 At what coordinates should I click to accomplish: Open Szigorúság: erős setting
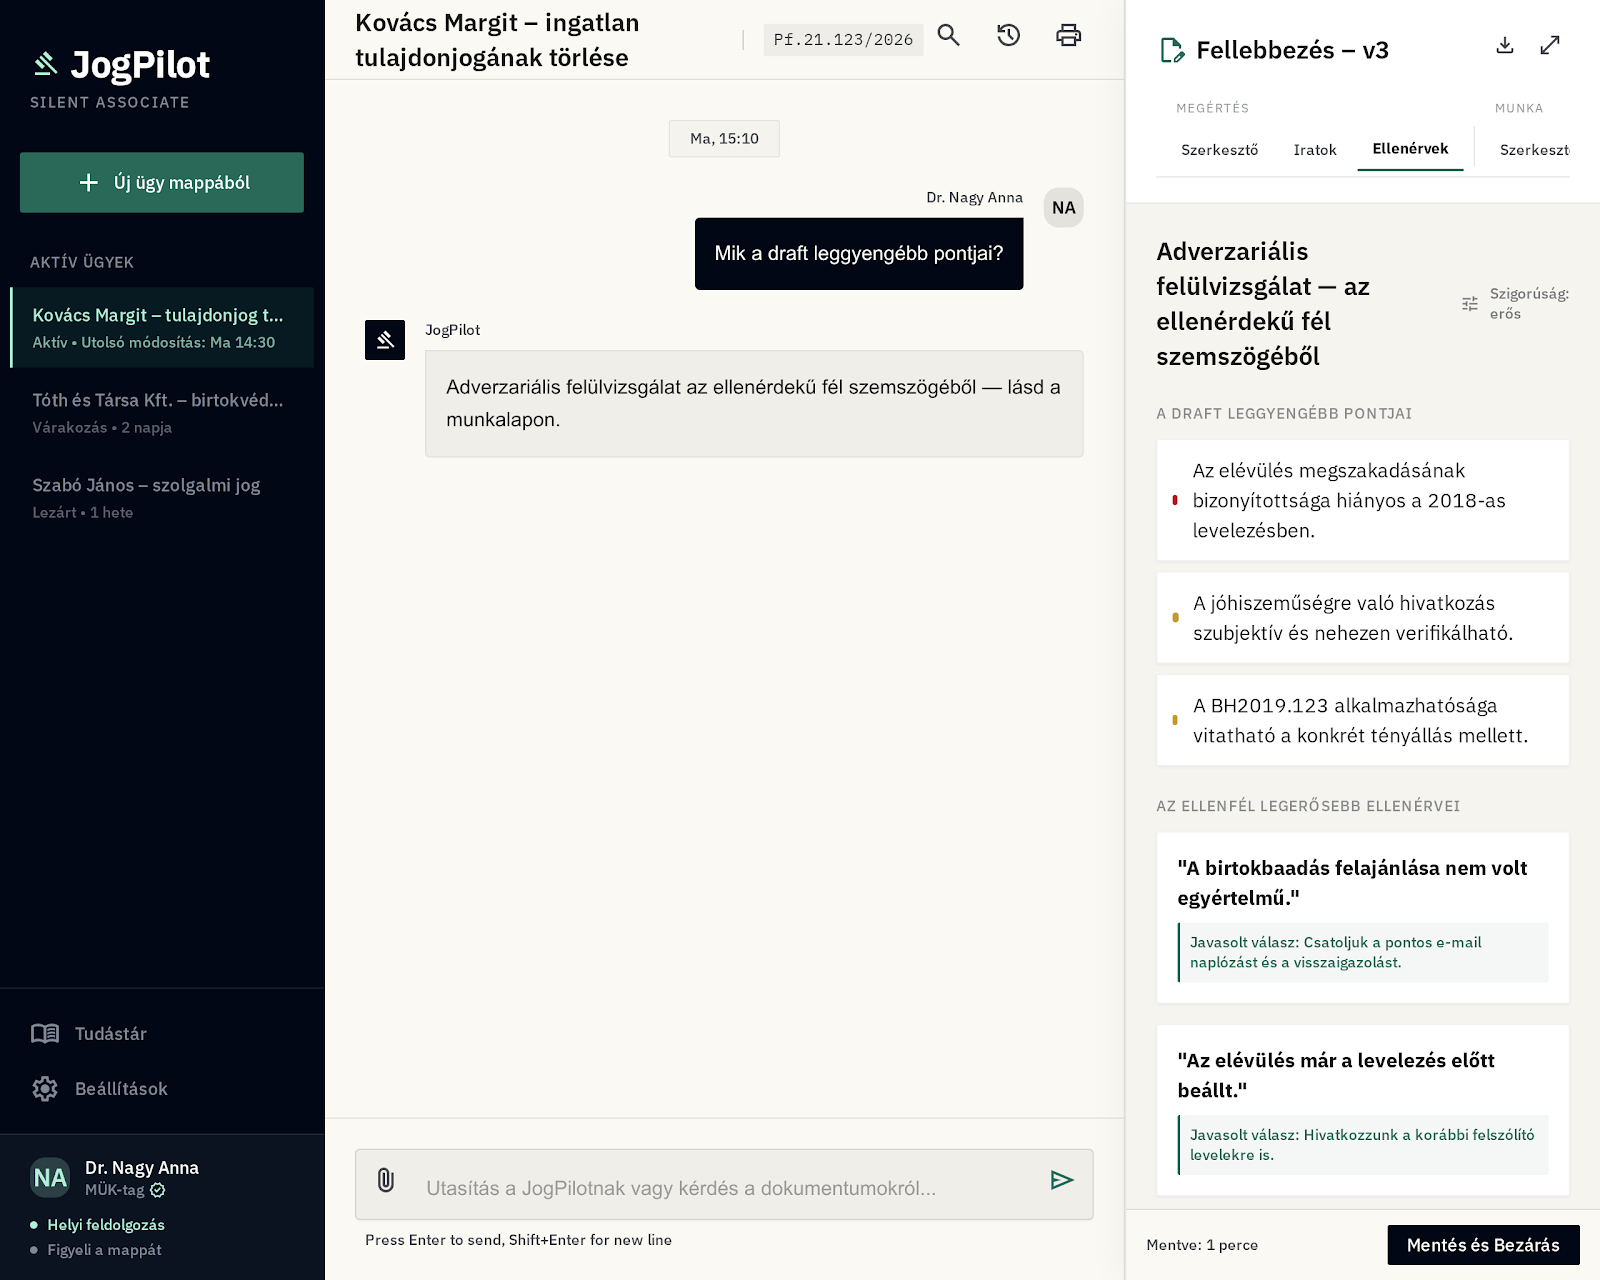(1515, 304)
